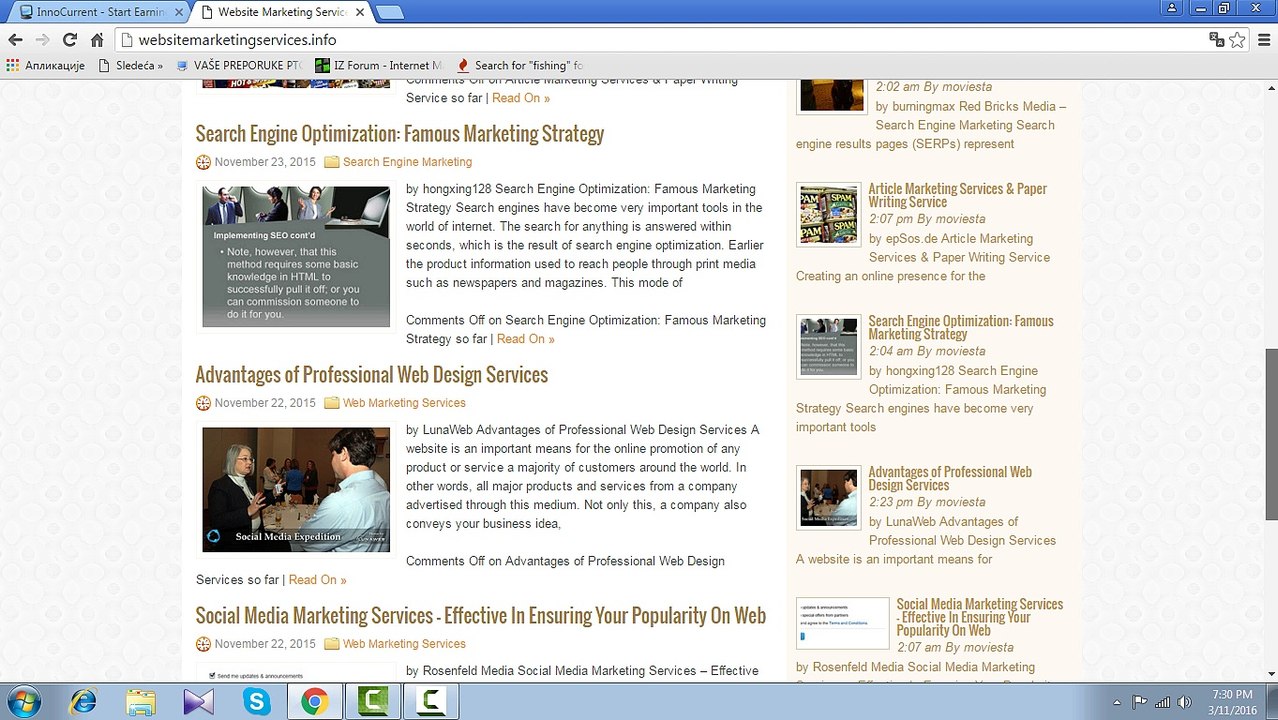Open the Windows Start menu
Image resolution: width=1278 pixels, height=720 pixels.
pos(23,702)
